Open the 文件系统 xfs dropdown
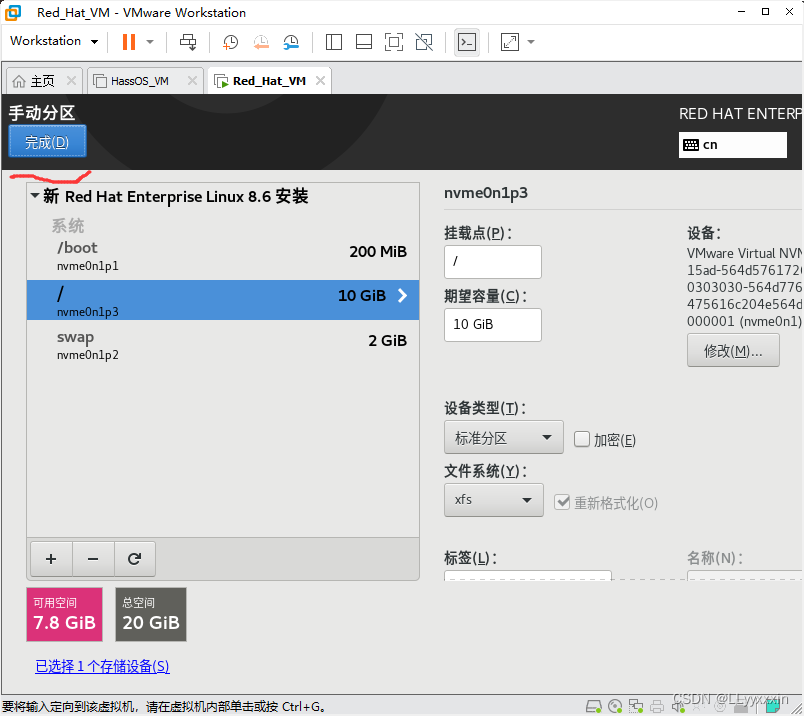The height and width of the screenshot is (716, 804). (x=493, y=500)
